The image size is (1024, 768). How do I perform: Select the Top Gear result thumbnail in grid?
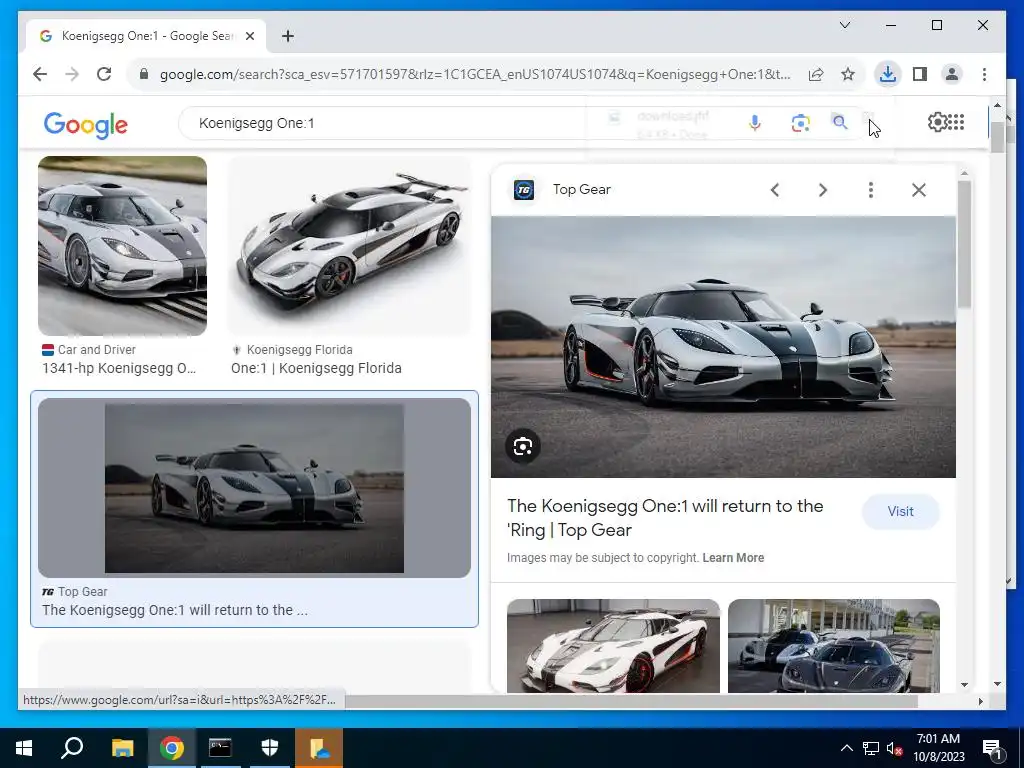(x=254, y=488)
